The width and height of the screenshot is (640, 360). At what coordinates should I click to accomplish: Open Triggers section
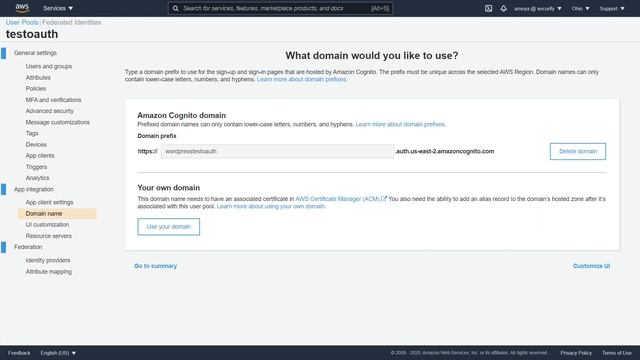(36, 167)
